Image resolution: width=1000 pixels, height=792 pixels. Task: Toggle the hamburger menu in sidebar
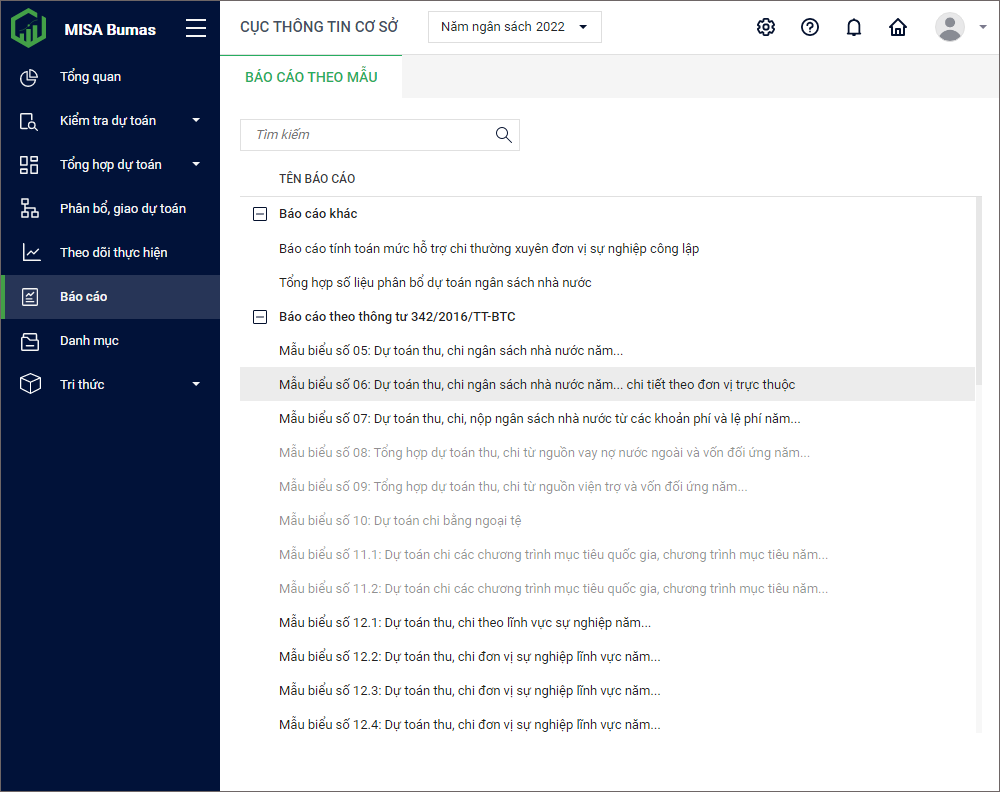pyautogui.click(x=196, y=28)
